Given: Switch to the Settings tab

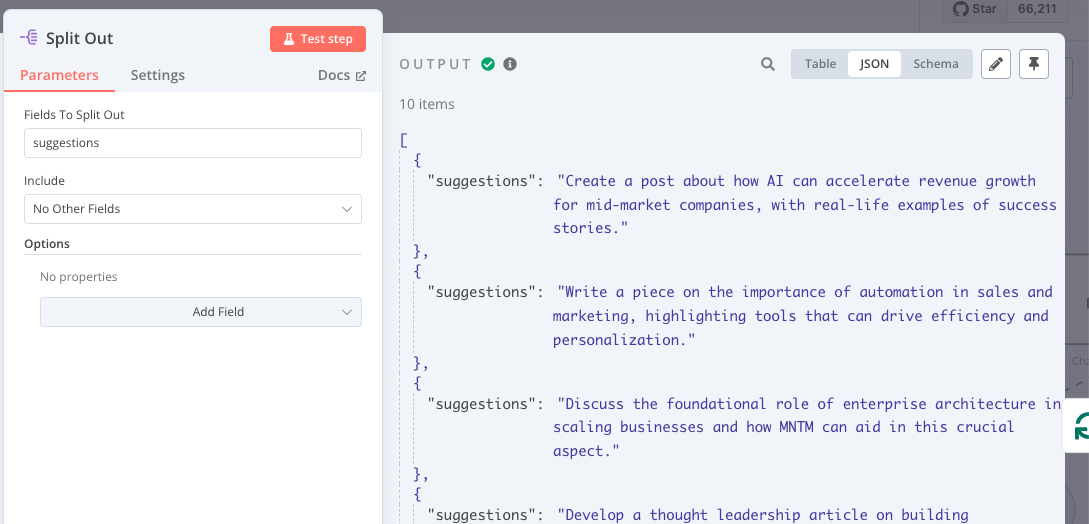Looking at the screenshot, I should pyautogui.click(x=157, y=75).
